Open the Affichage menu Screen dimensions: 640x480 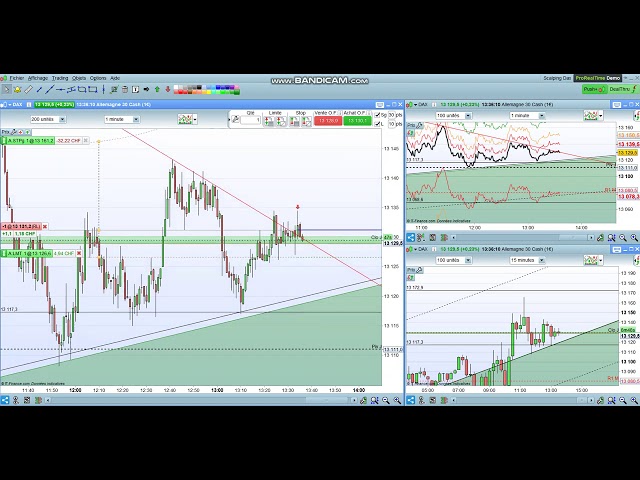[x=38, y=78]
